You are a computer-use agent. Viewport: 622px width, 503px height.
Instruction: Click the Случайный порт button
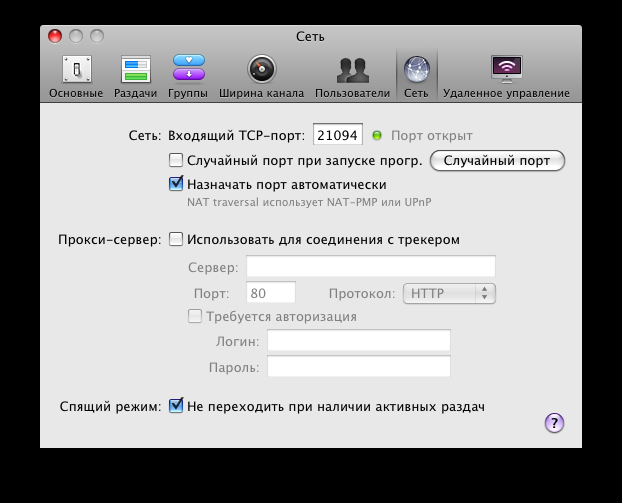pyautogui.click(x=497, y=161)
